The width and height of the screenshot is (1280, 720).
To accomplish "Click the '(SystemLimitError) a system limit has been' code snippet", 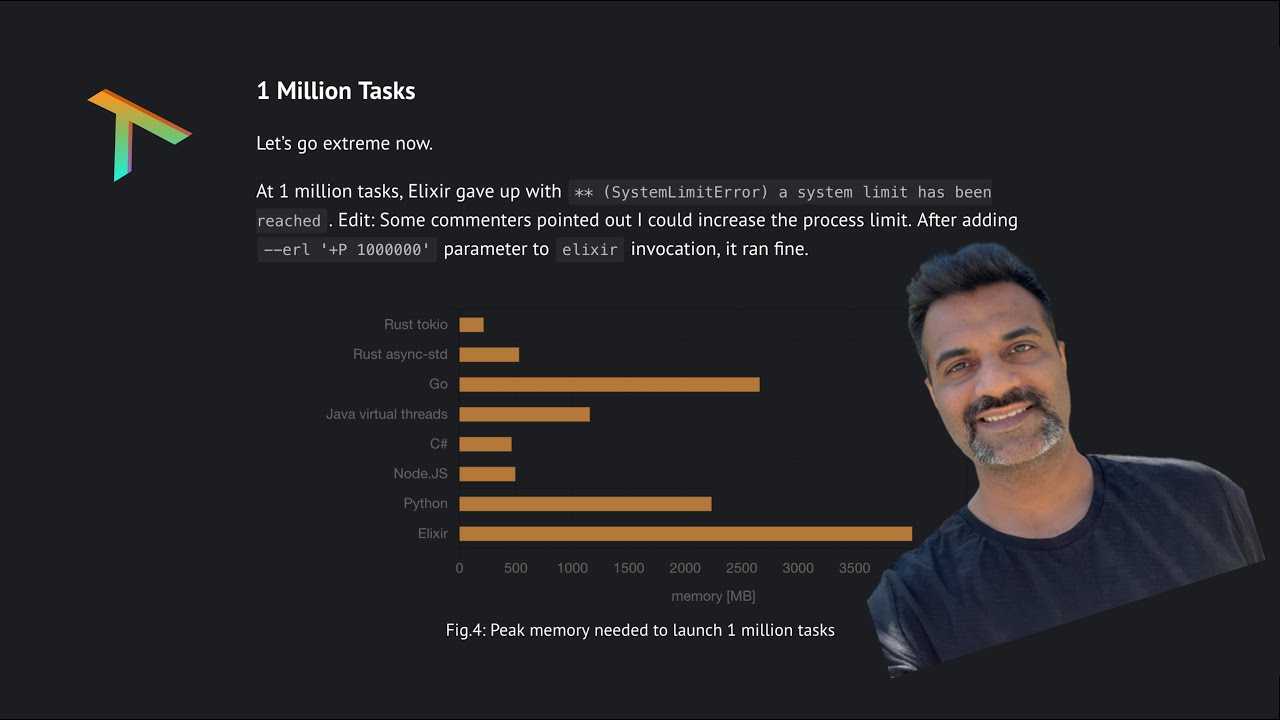I will pos(783,192).
